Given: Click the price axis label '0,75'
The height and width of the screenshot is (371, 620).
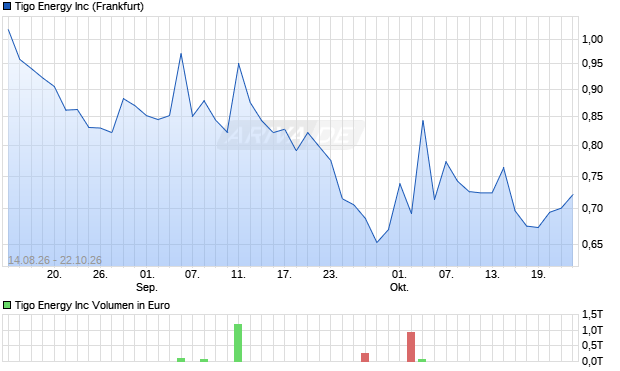Looking at the screenshot, I should (x=592, y=176).
